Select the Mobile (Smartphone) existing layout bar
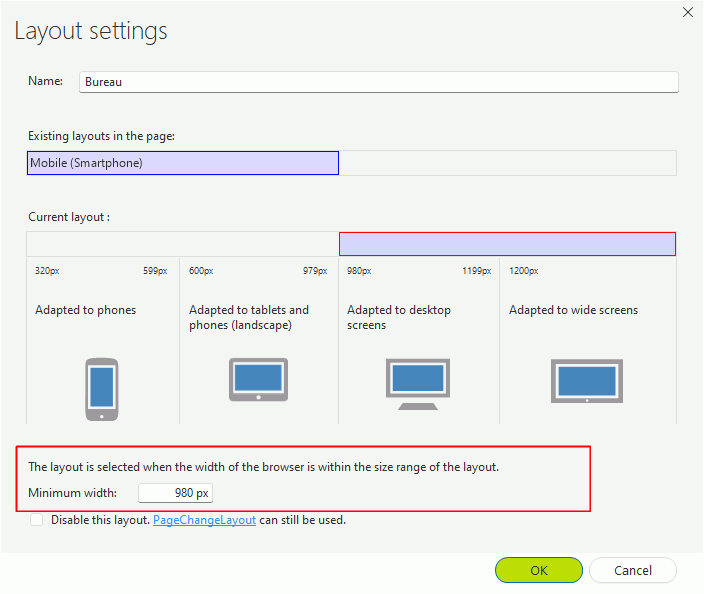Viewport: 704px width, 594px height. click(183, 163)
